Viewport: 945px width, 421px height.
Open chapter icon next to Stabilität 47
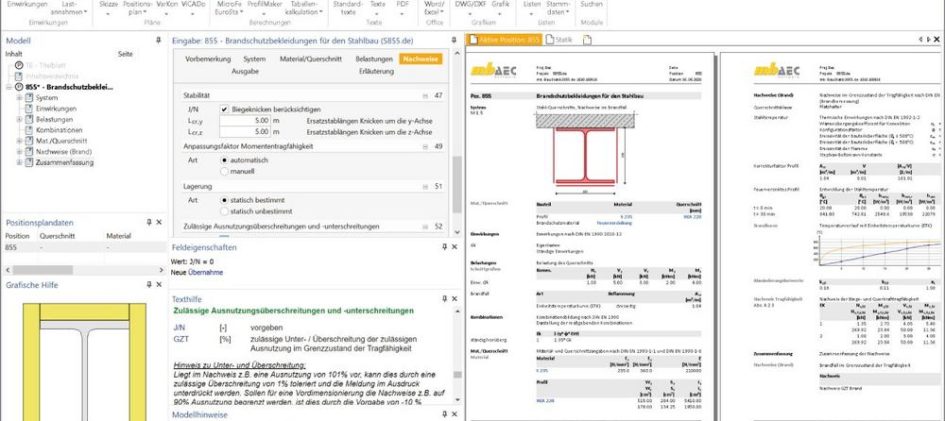click(425, 96)
